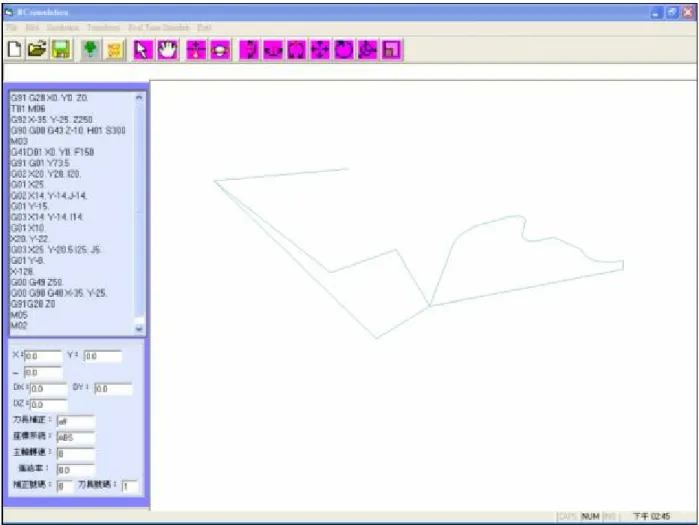Click the last magenta square view icon
This screenshot has width=699, height=525.
click(x=391, y=49)
